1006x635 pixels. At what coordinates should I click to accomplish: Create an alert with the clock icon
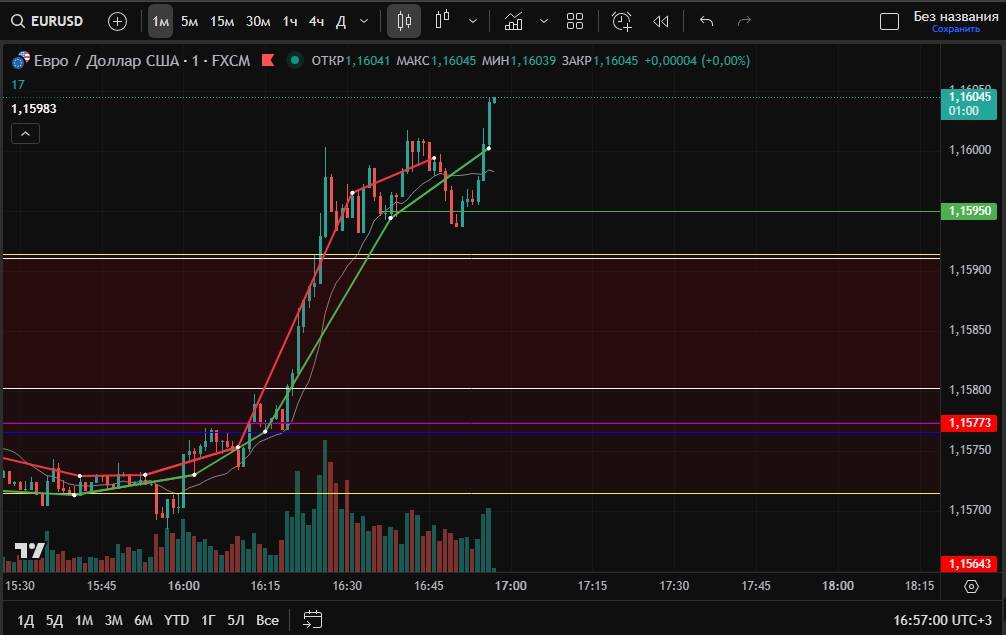point(622,21)
